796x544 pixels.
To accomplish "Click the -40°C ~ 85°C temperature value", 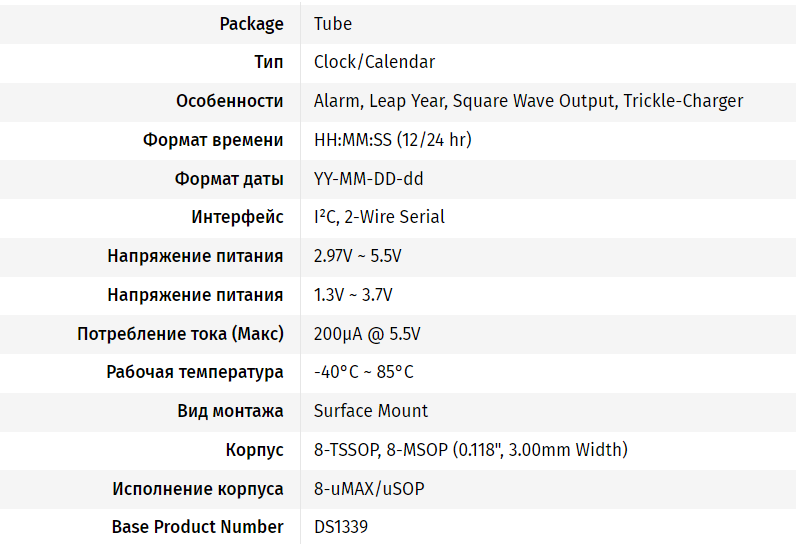I will 363,372.
